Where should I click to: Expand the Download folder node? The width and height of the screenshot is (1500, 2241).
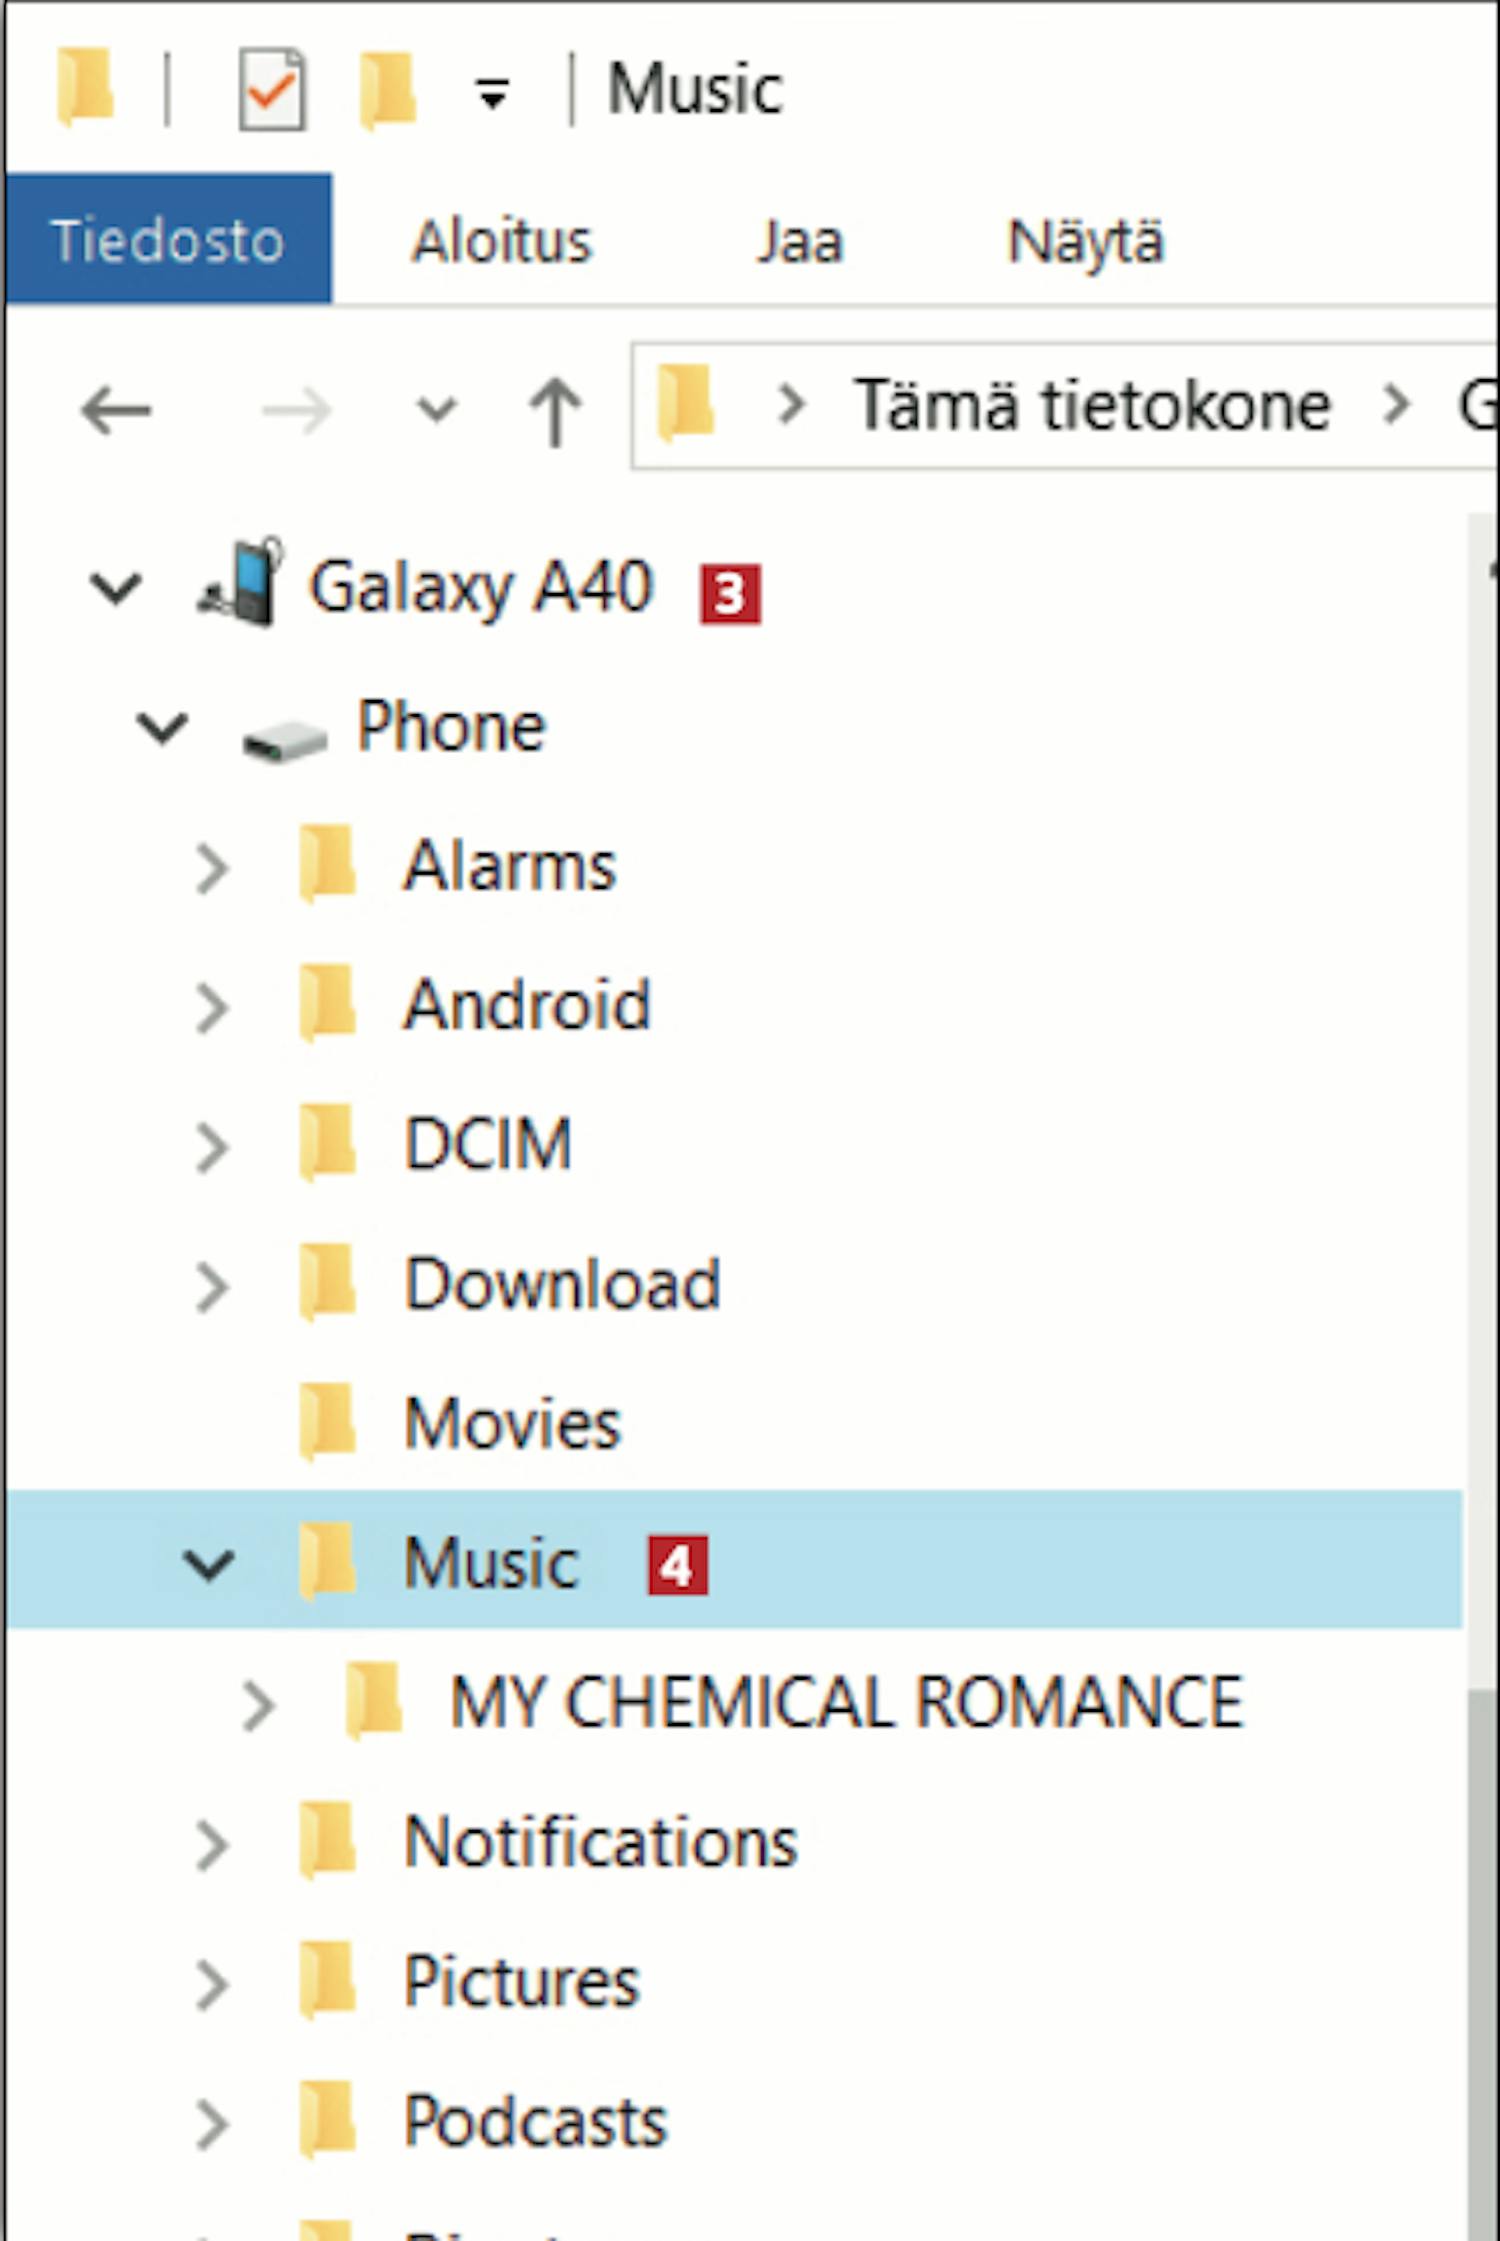tap(212, 1285)
